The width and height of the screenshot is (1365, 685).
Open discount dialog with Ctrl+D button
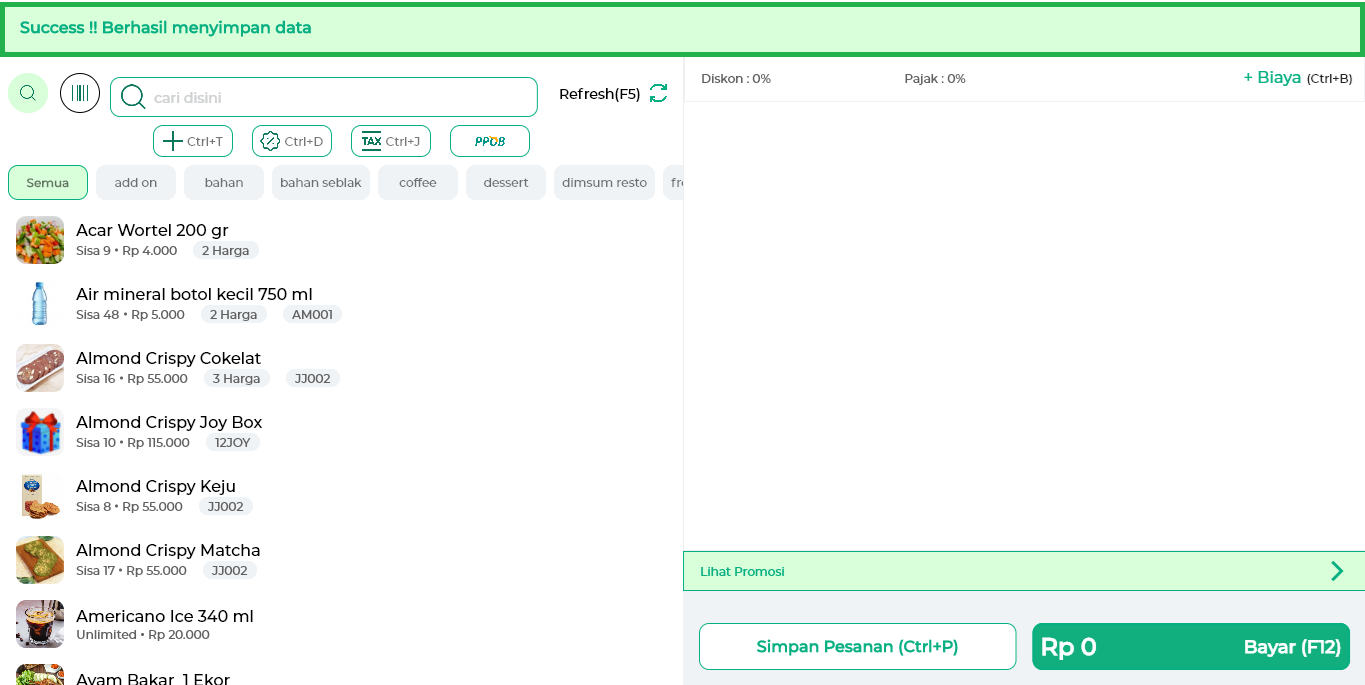click(292, 141)
